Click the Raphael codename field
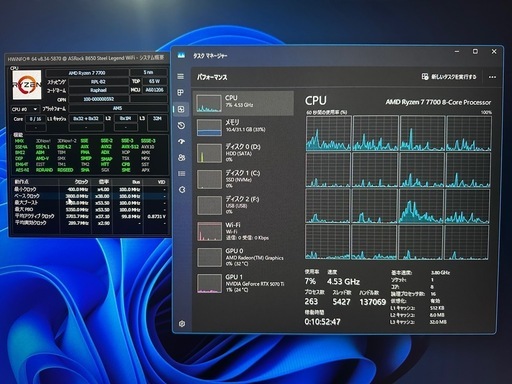This screenshot has width=512, height=384. [x=98, y=90]
